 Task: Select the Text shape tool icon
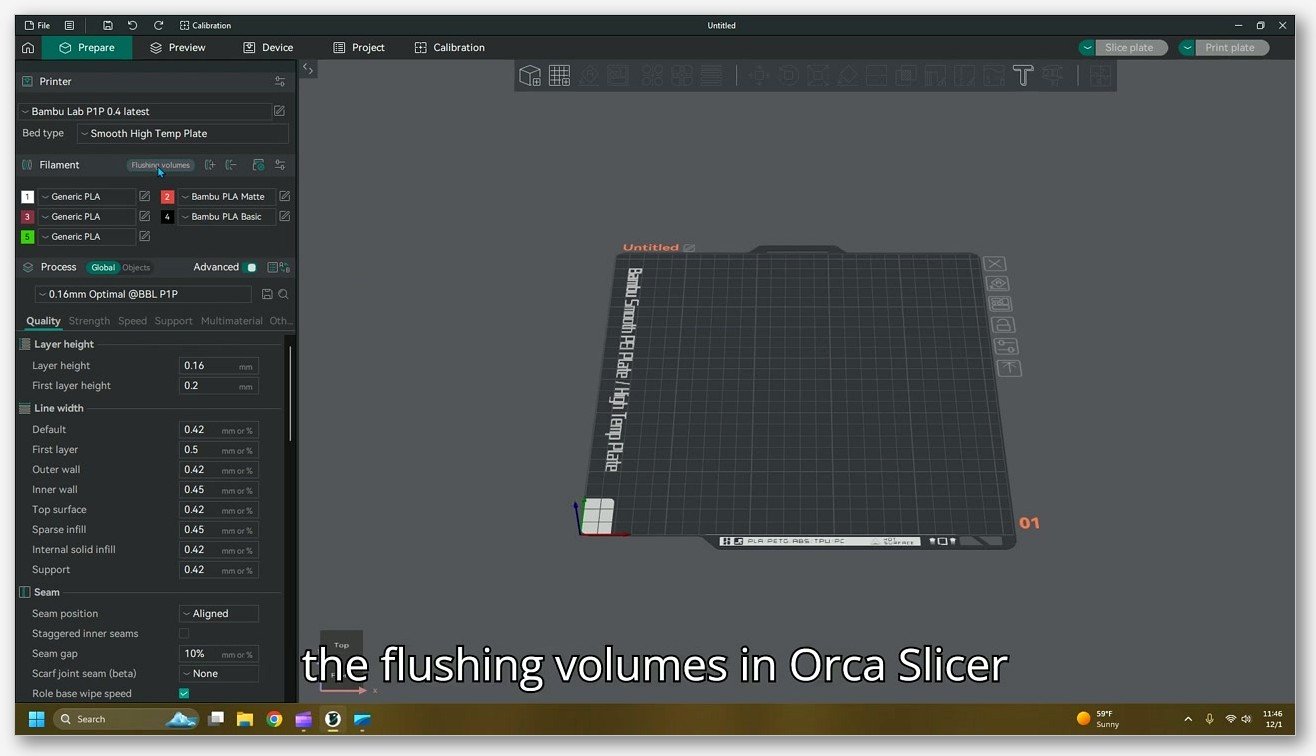point(1022,75)
